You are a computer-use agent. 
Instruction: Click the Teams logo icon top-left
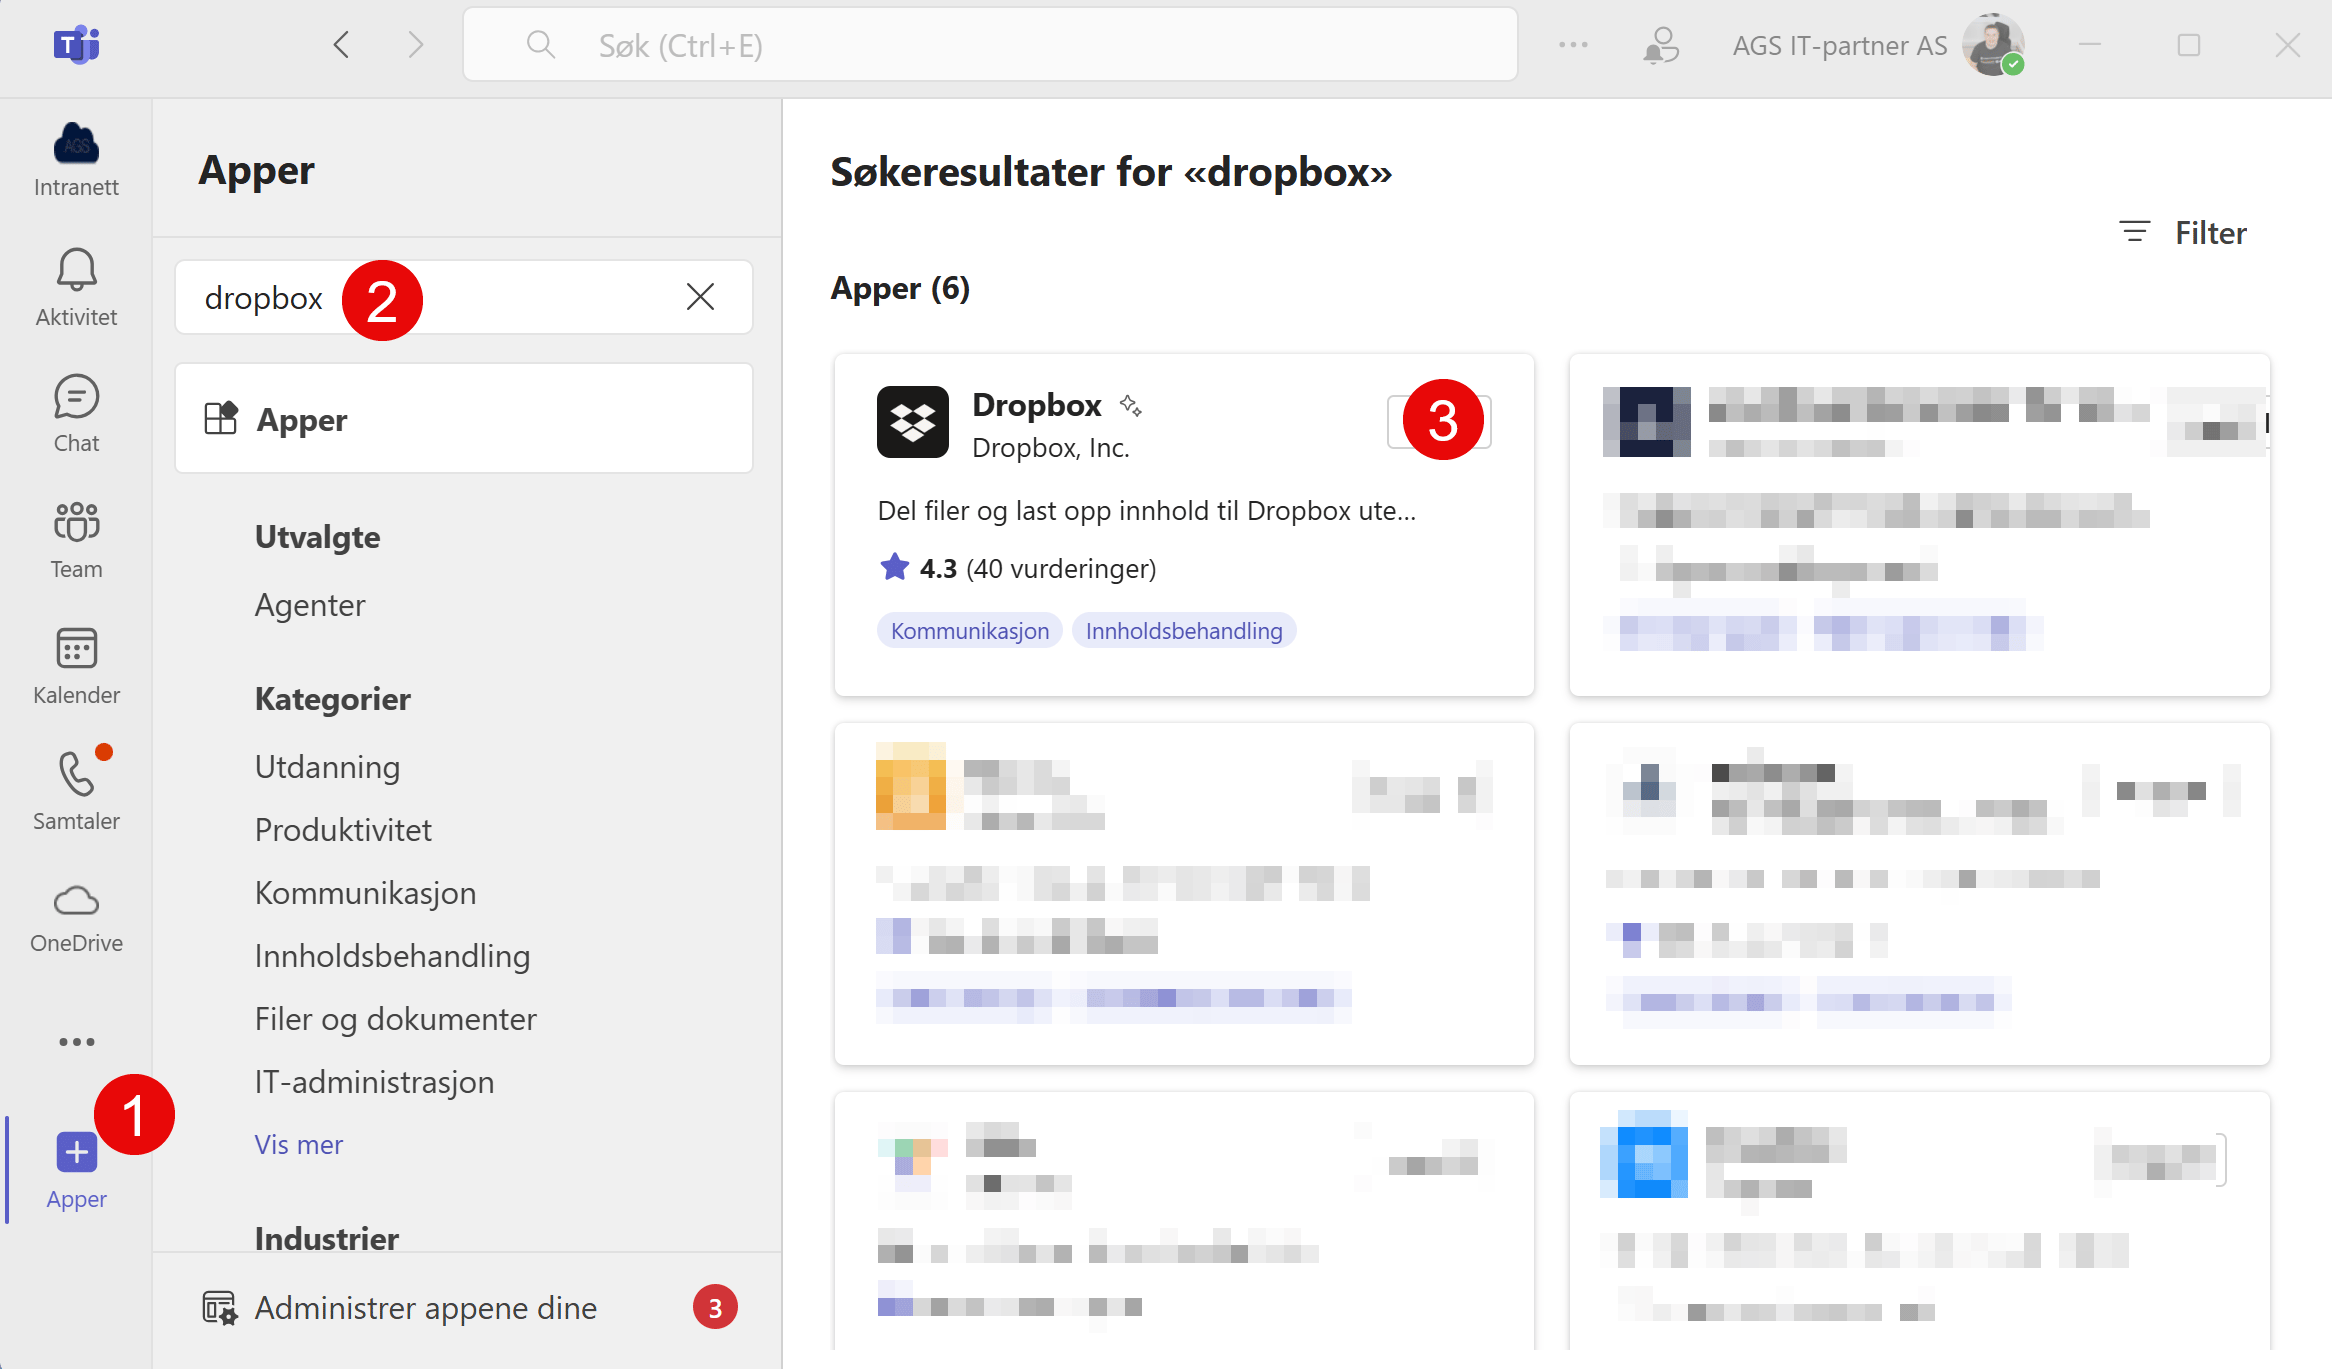pos(77,44)
